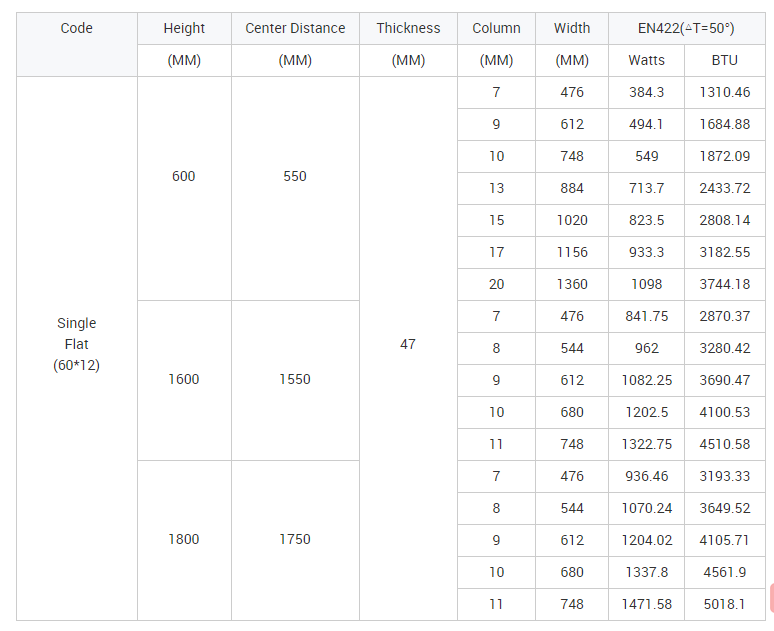Click the 1082.25 watts cell
The height and width of the screenshot is (631, 774).
click(646, 380)
